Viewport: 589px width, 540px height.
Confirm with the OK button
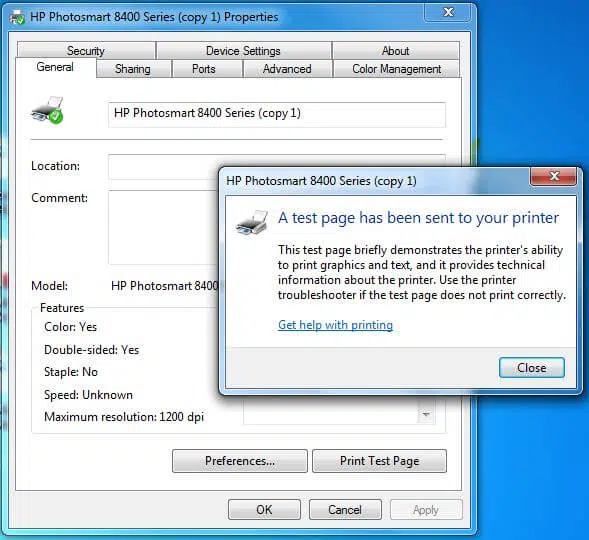click(264, 510)
